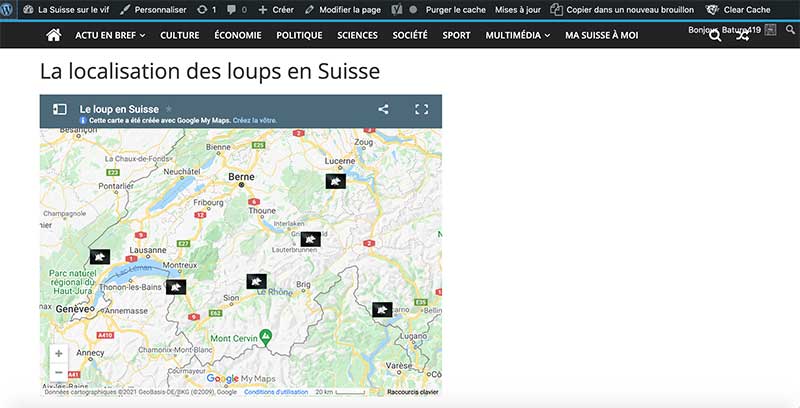Zoom out with the map minus button
The width and height of the screenshot is (800, 408).
click(x=59, y=373)
